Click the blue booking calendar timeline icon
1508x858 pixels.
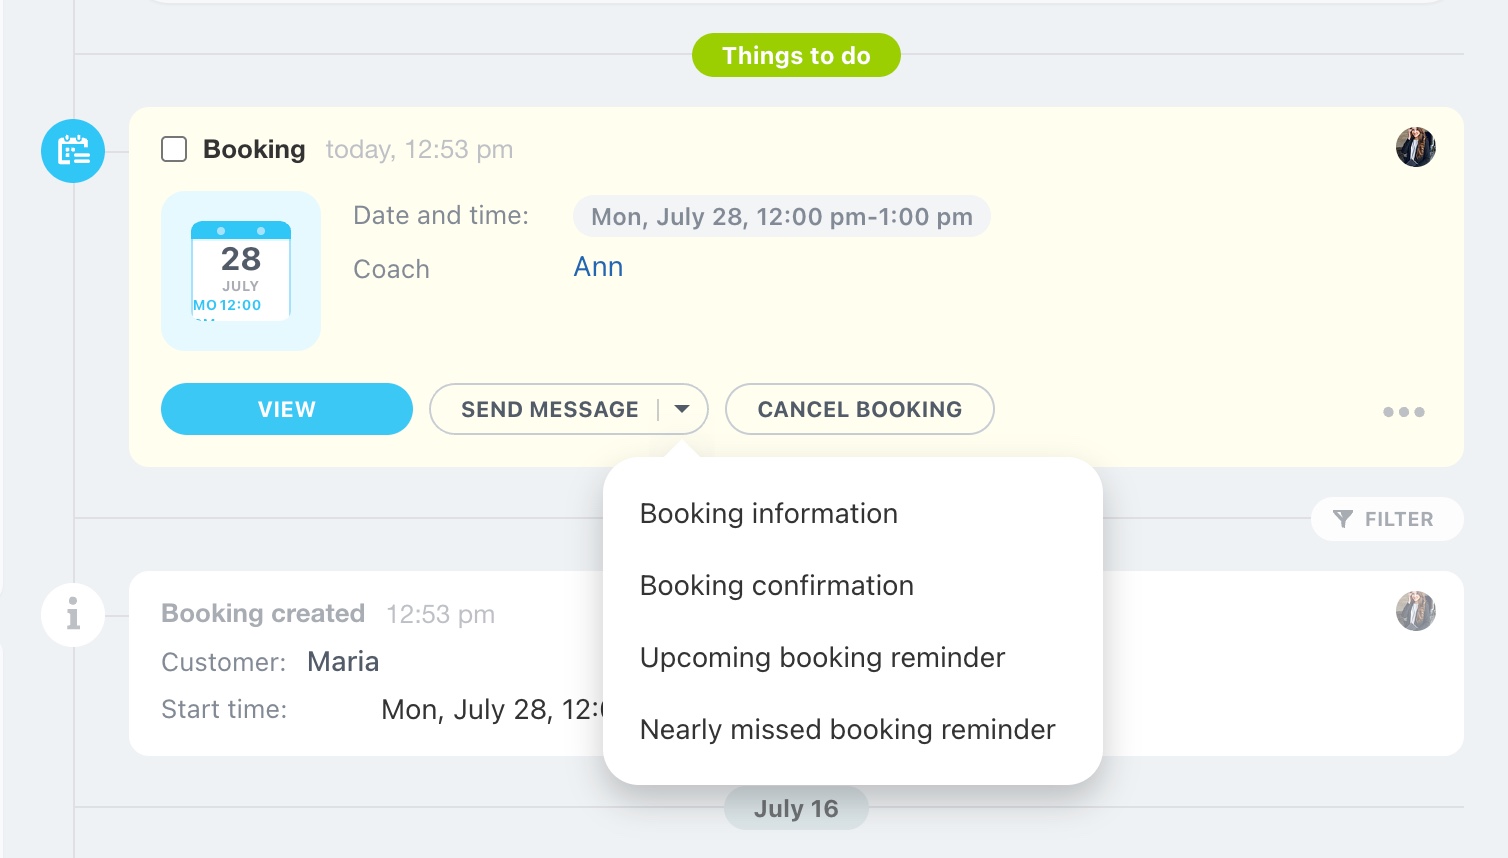(x=73, y=151)
